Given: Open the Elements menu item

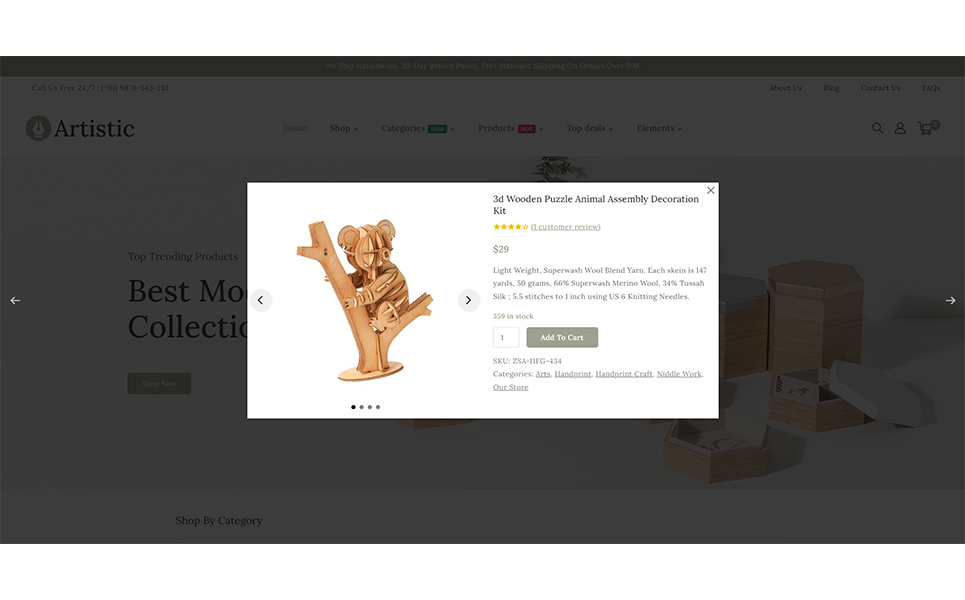Looking at the screenshot, I should coord(659,128).
